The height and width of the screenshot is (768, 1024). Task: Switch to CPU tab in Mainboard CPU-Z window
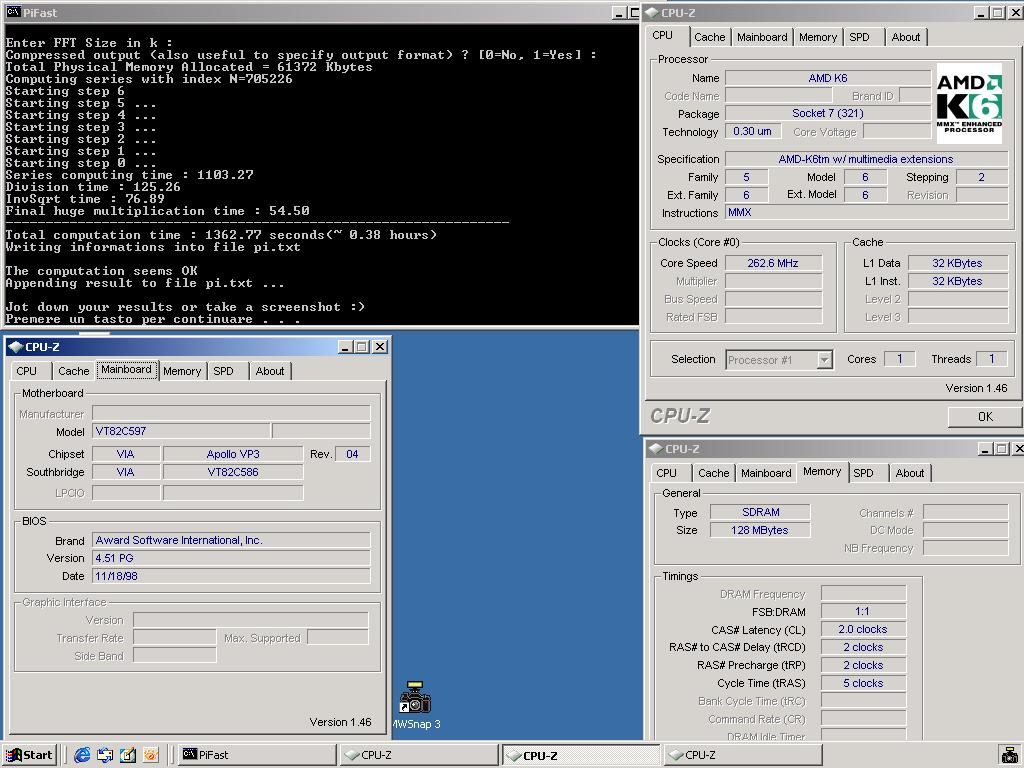pyautogui.click(x=27, y=371)
